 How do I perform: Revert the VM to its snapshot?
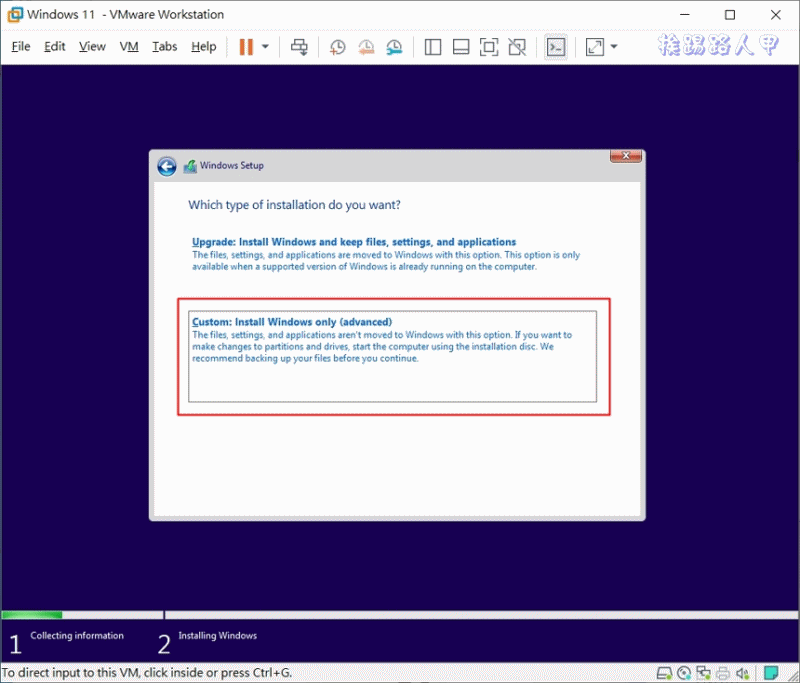pos(366,47)
